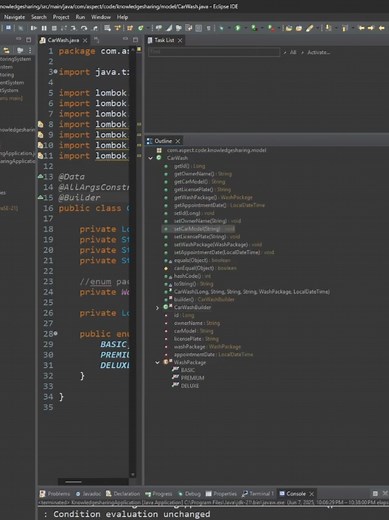Close the CarWash.java editor tab
This screenshot has width=389, height=520.
(85, 40)
